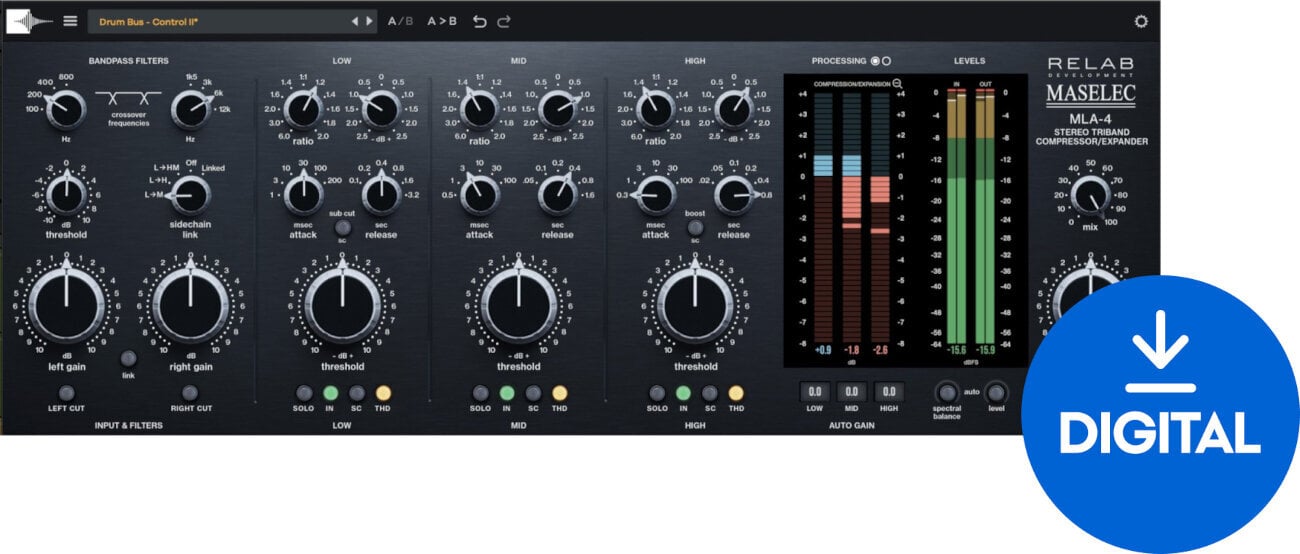Toggle RIGHT CUT button
Viewport: 1300px width, 554px height.
191,393
